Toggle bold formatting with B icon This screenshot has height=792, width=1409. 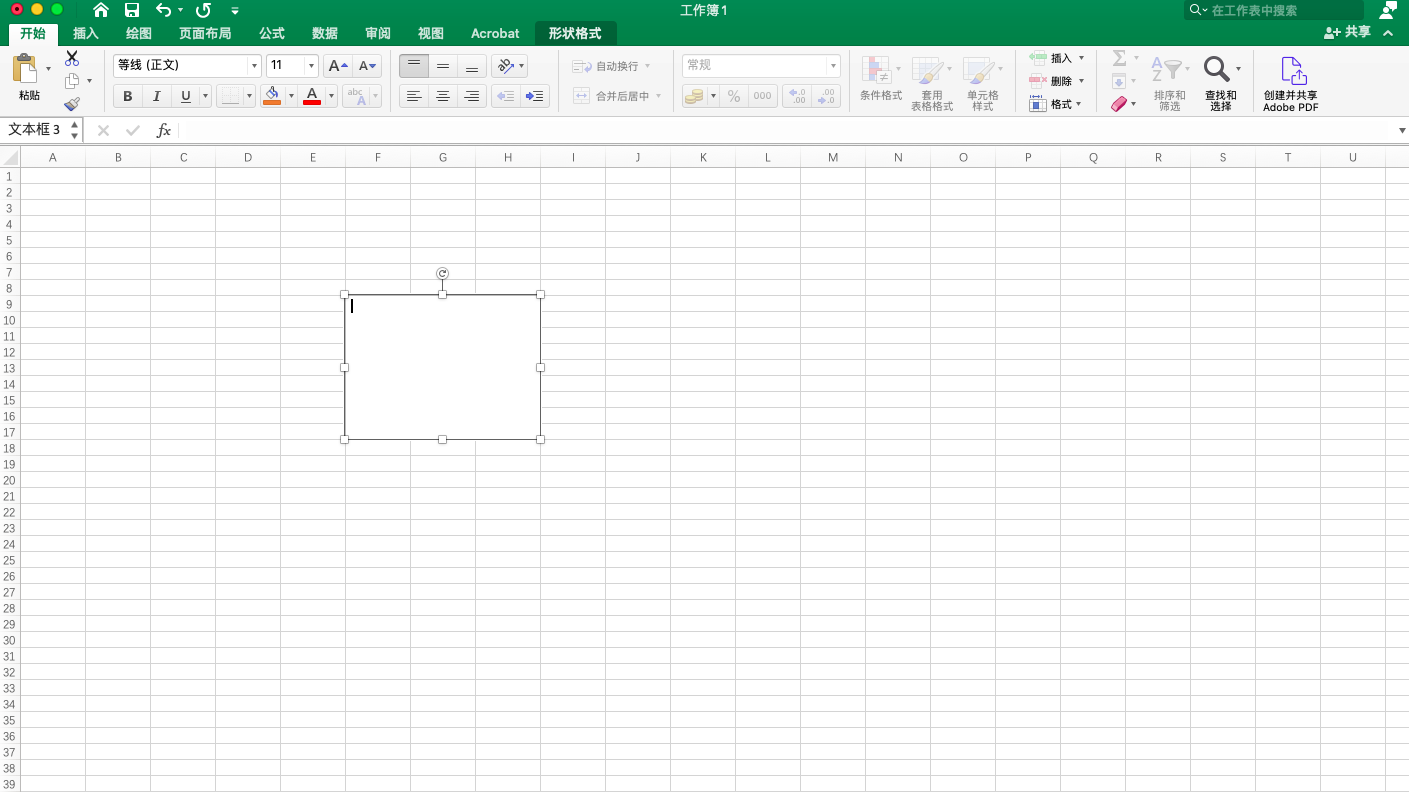click(x=127, y=96)
